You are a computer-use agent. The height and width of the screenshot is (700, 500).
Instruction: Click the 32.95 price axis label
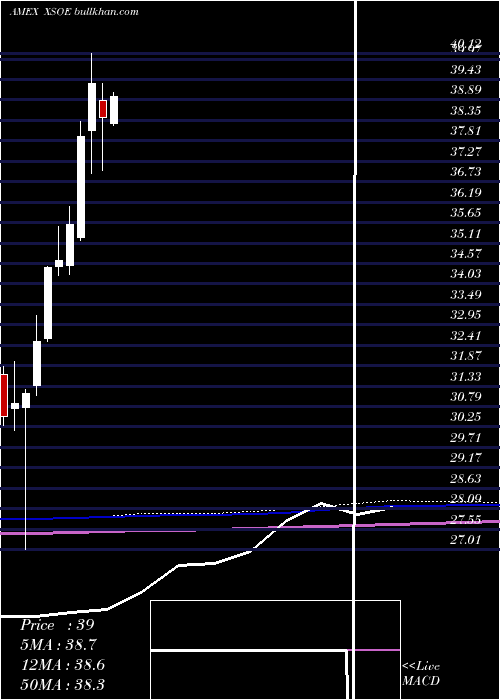pos(466,315)
